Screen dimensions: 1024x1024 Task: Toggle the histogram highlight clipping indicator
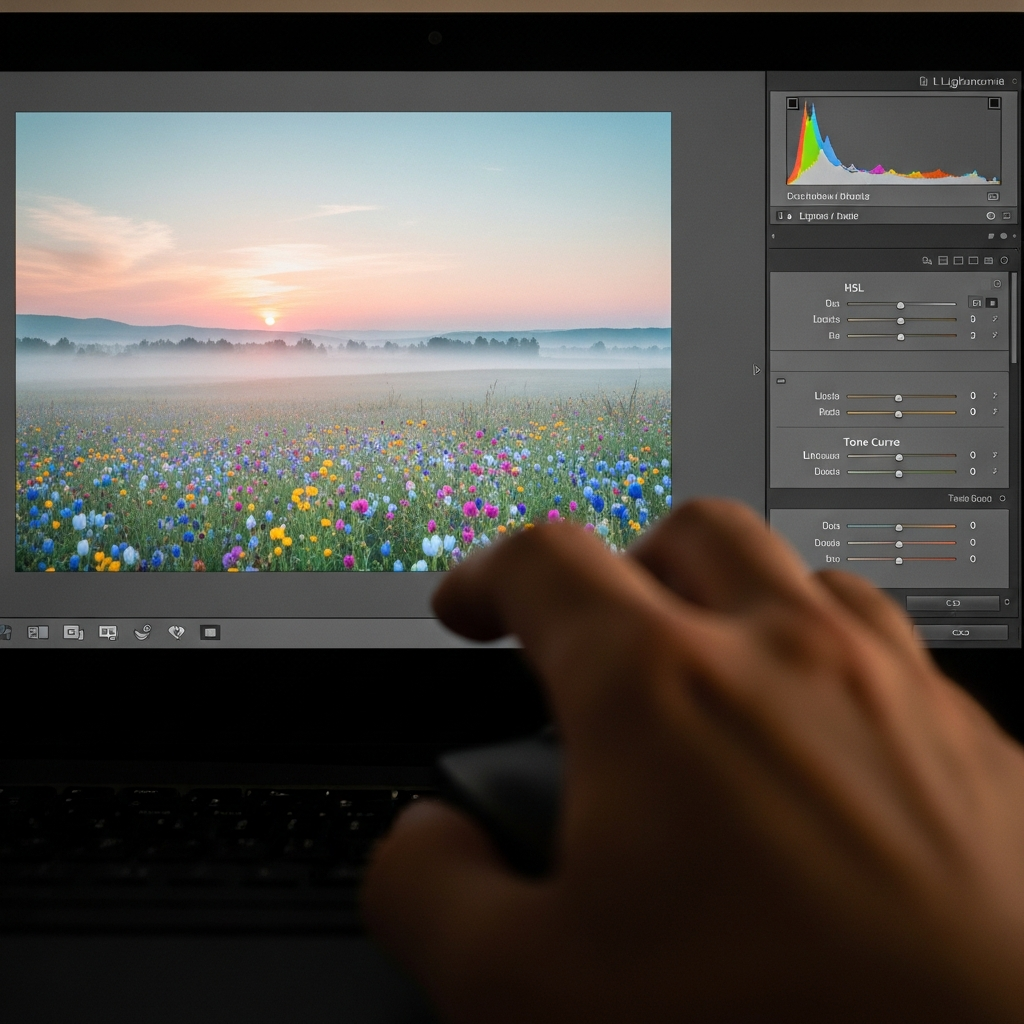pos(994,103)
